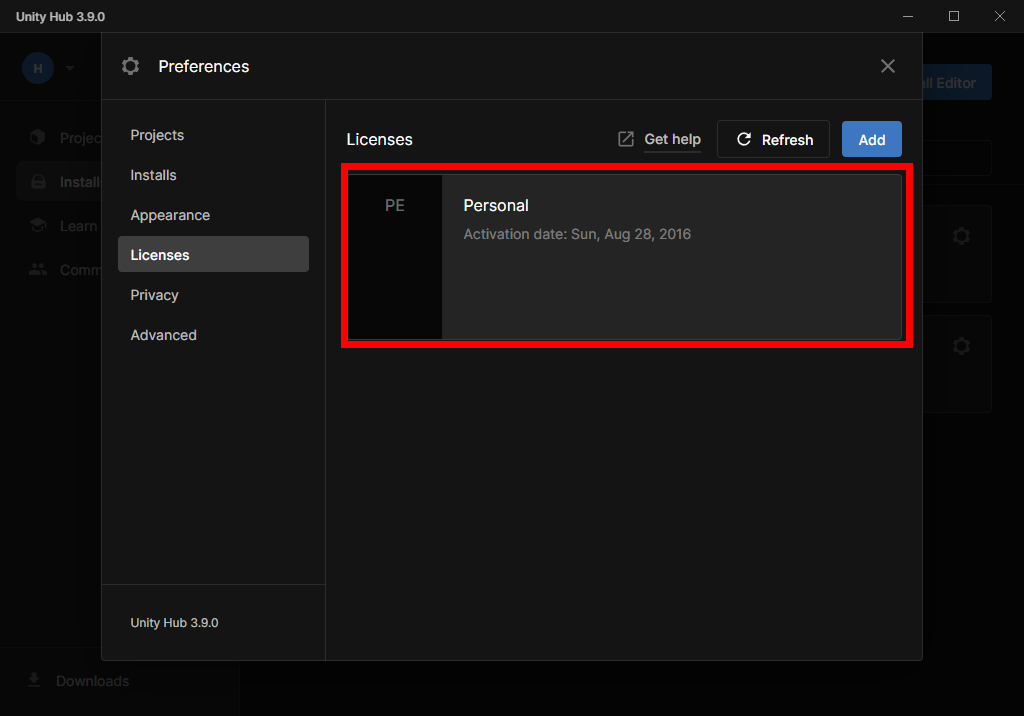Click the Unity Hub 3.9.0 version label in the sidebar
Screen dimensions: 1024x716
pyautogui.click(x=174, y=623)
